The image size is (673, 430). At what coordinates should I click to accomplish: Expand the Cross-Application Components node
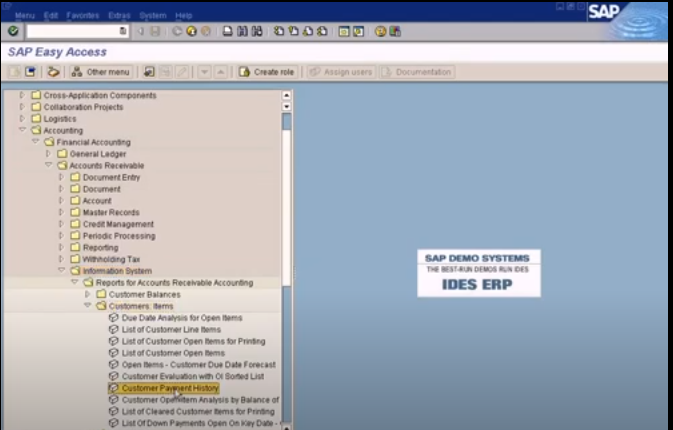(x=22, y=95)
